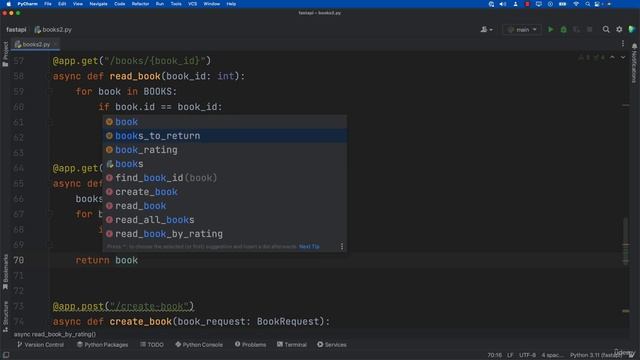The width and height of the screenshot is (640, 360).
Task: Fold the read_book loop at line 59
Action: (x=51, y=91)
